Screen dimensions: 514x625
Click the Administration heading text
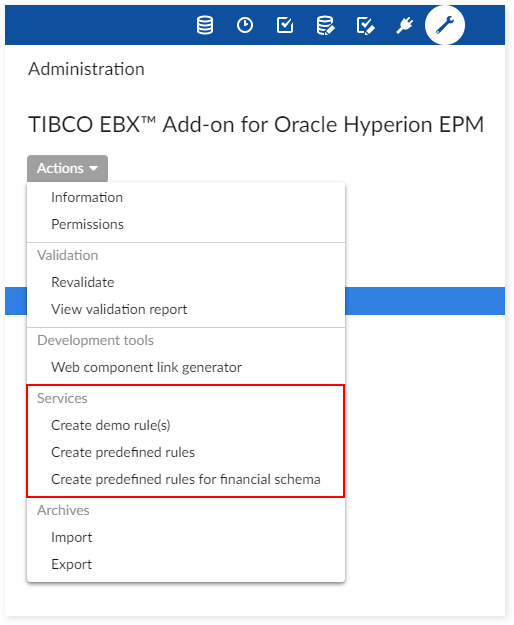click(x=86, y=69)
